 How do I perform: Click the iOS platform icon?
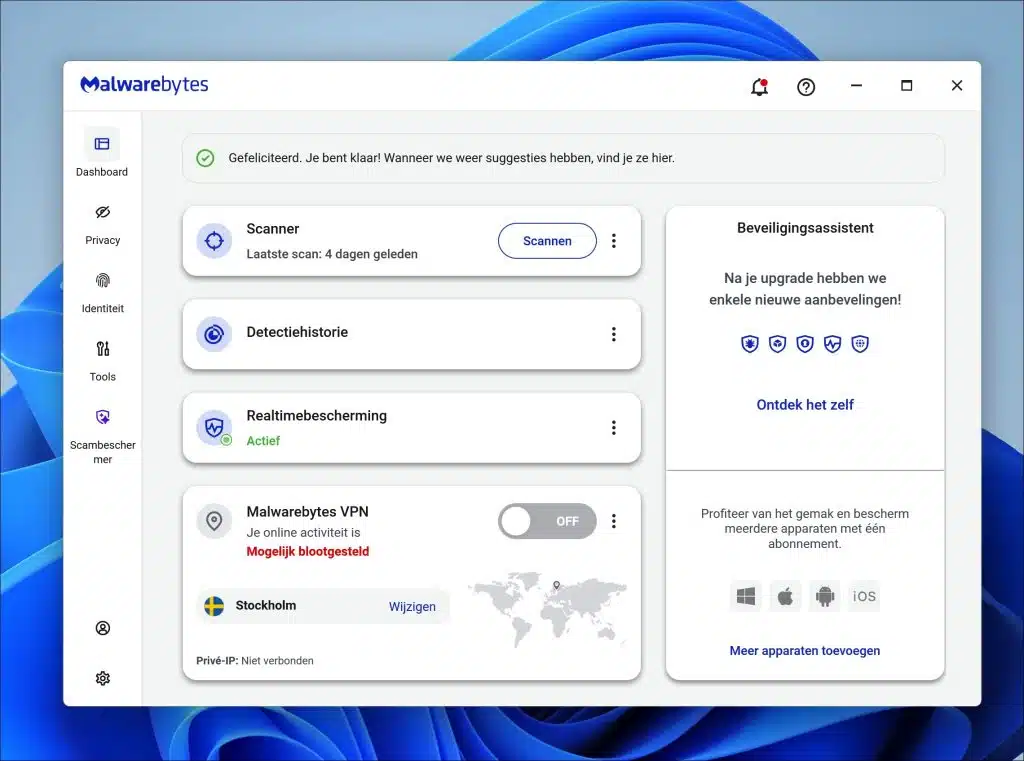click(x=864, y=596)
